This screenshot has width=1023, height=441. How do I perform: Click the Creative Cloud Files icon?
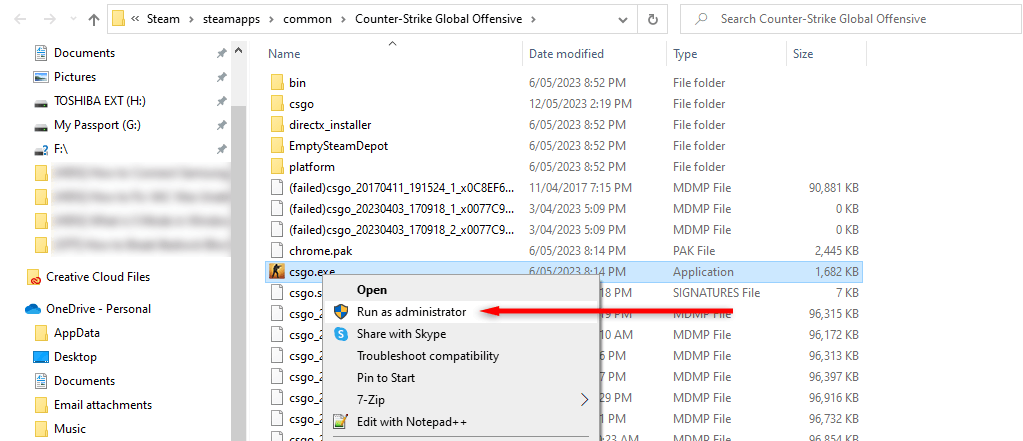33,277
